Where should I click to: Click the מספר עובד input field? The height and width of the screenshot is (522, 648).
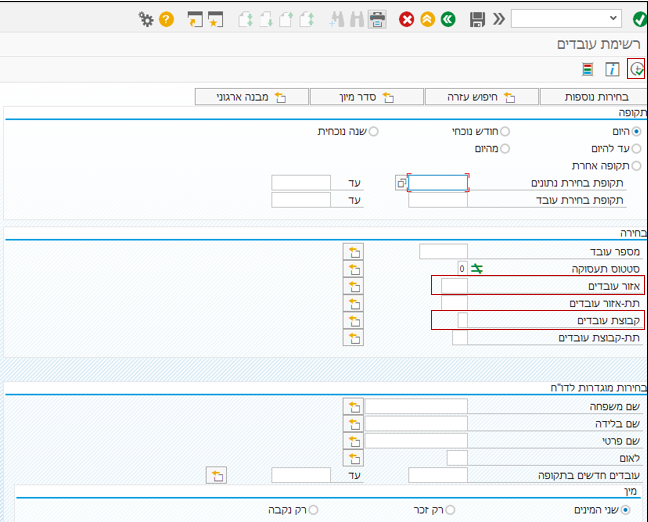443,251
